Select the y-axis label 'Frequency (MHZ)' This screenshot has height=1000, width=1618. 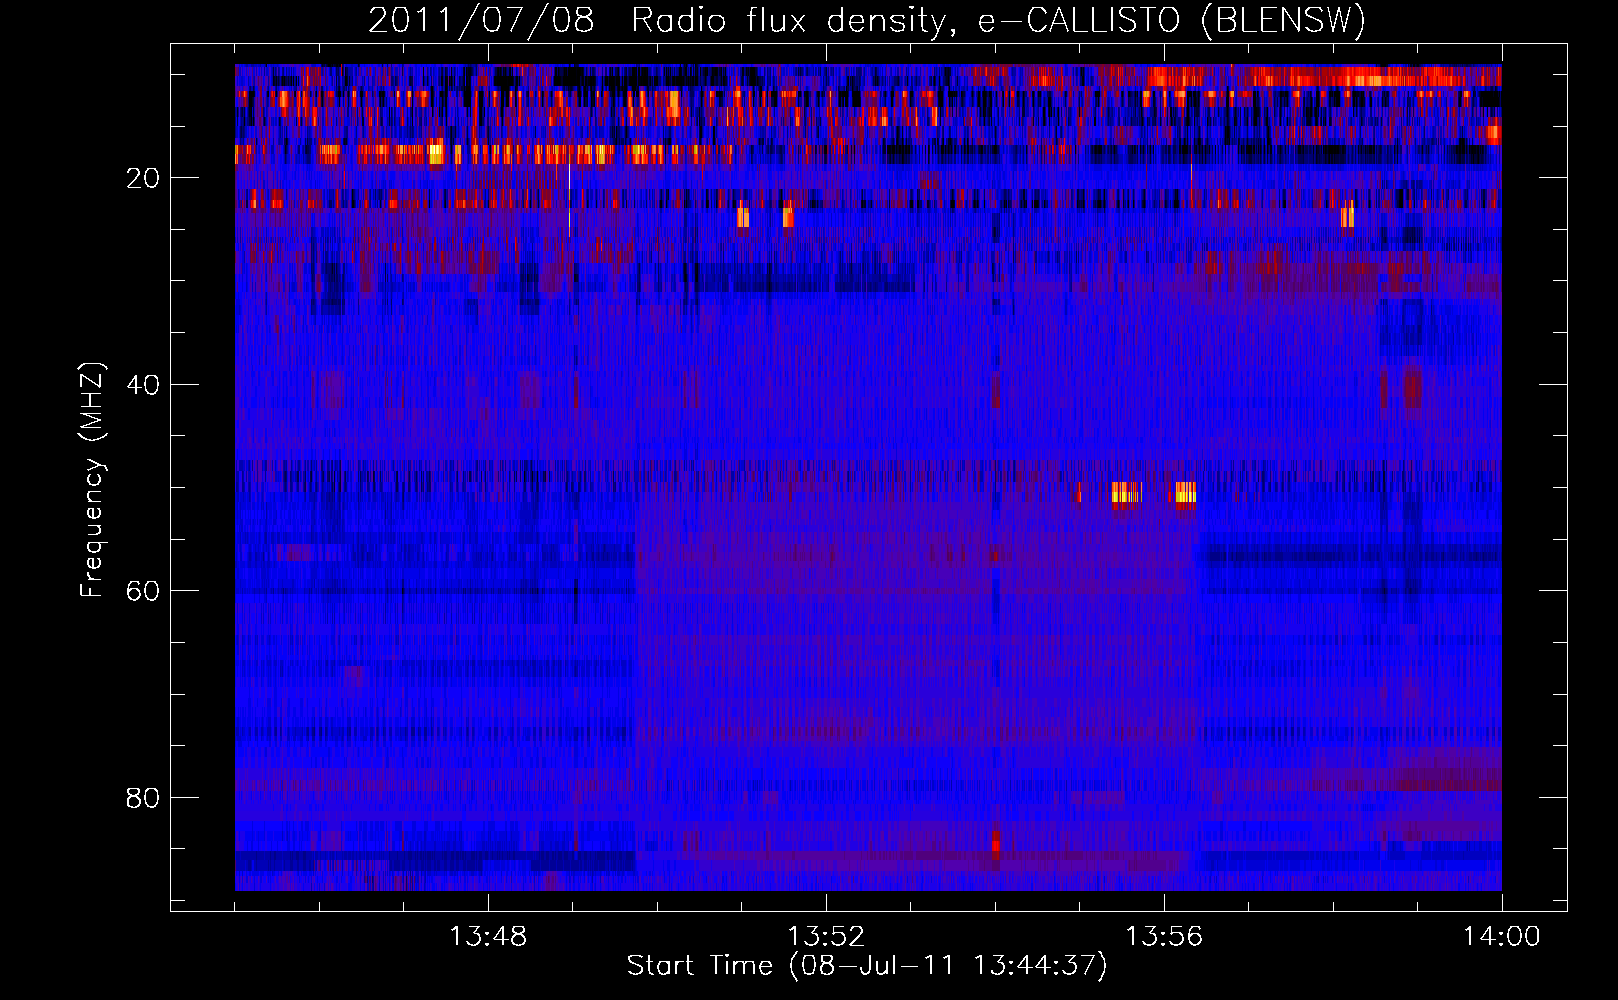tap(91, 480)
